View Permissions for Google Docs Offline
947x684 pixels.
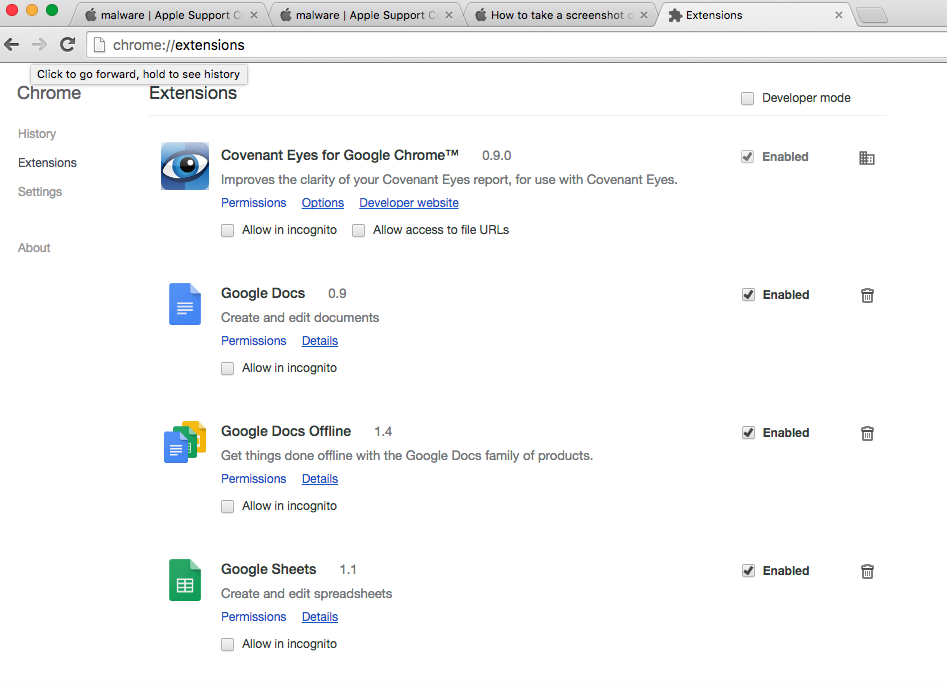pos(254,479)
